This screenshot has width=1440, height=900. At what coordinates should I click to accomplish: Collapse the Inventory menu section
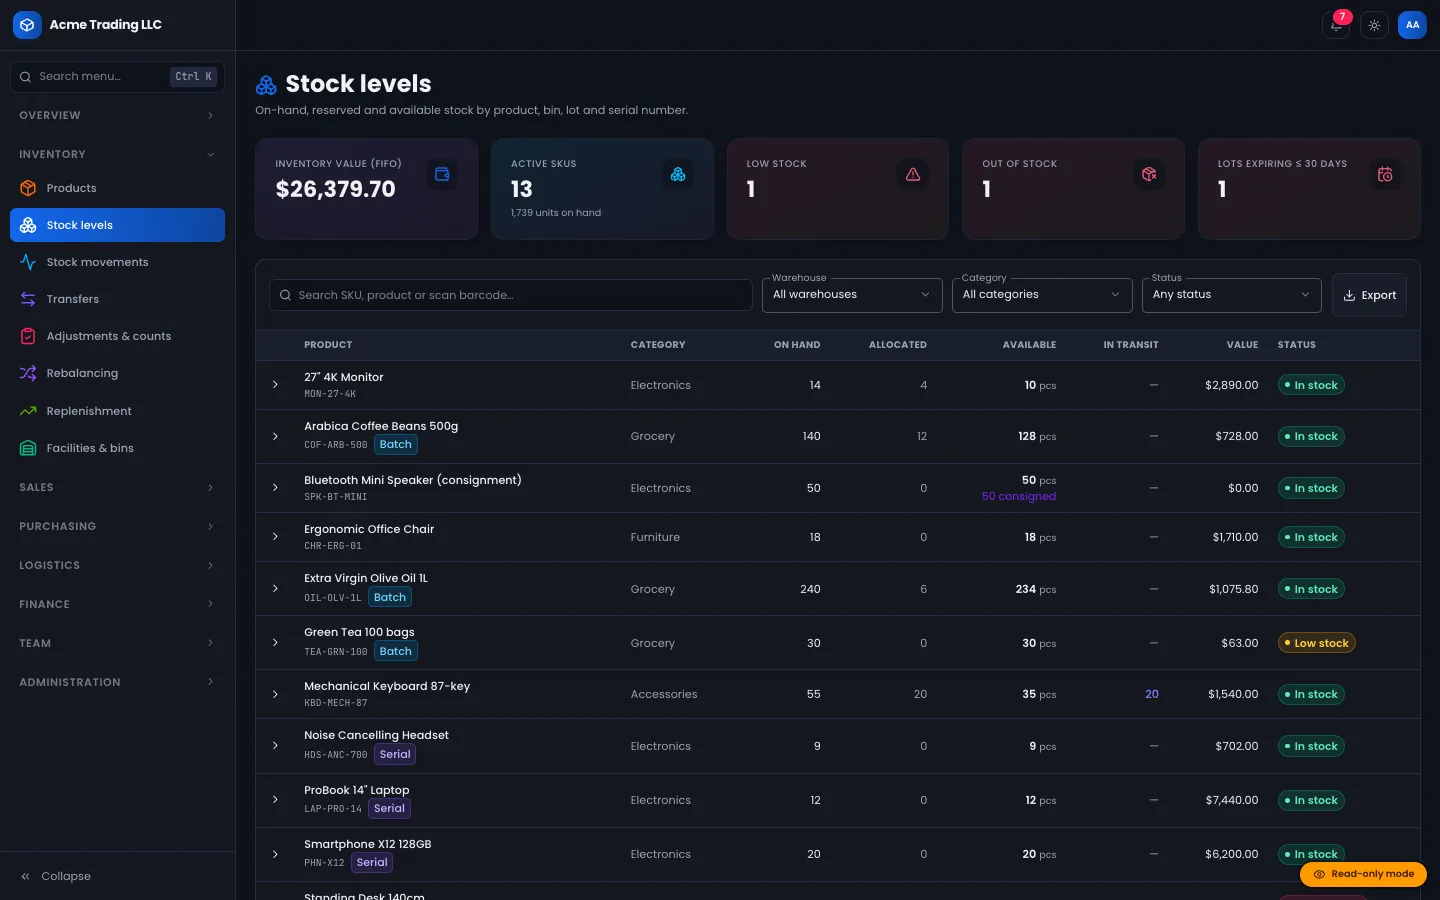(x=117, y=154)
